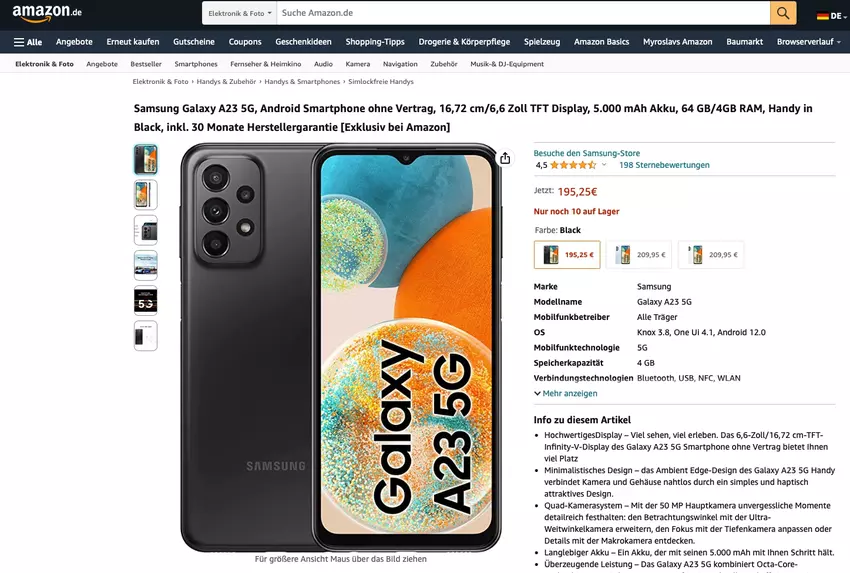Screen dimensions: 850x573
Task: Open the Amazon.de home logo
Action: tap(47, 12)
